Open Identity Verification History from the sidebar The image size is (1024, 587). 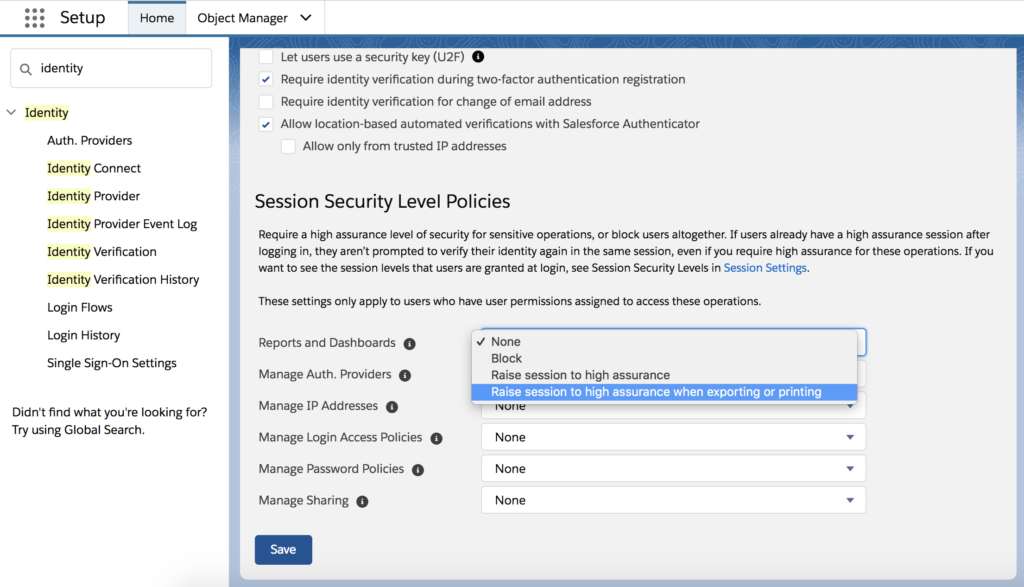123,279
